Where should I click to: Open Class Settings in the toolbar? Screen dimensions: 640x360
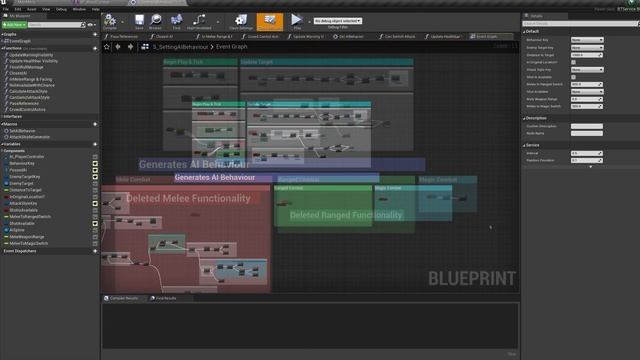pos(241,20)
